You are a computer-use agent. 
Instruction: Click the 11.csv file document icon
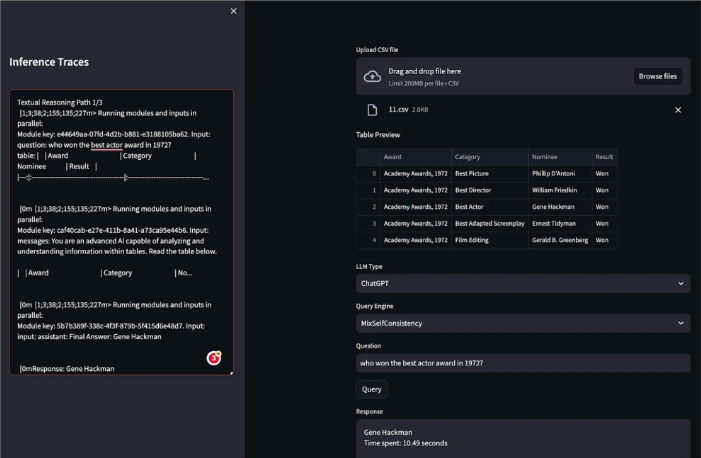(372, 110)
